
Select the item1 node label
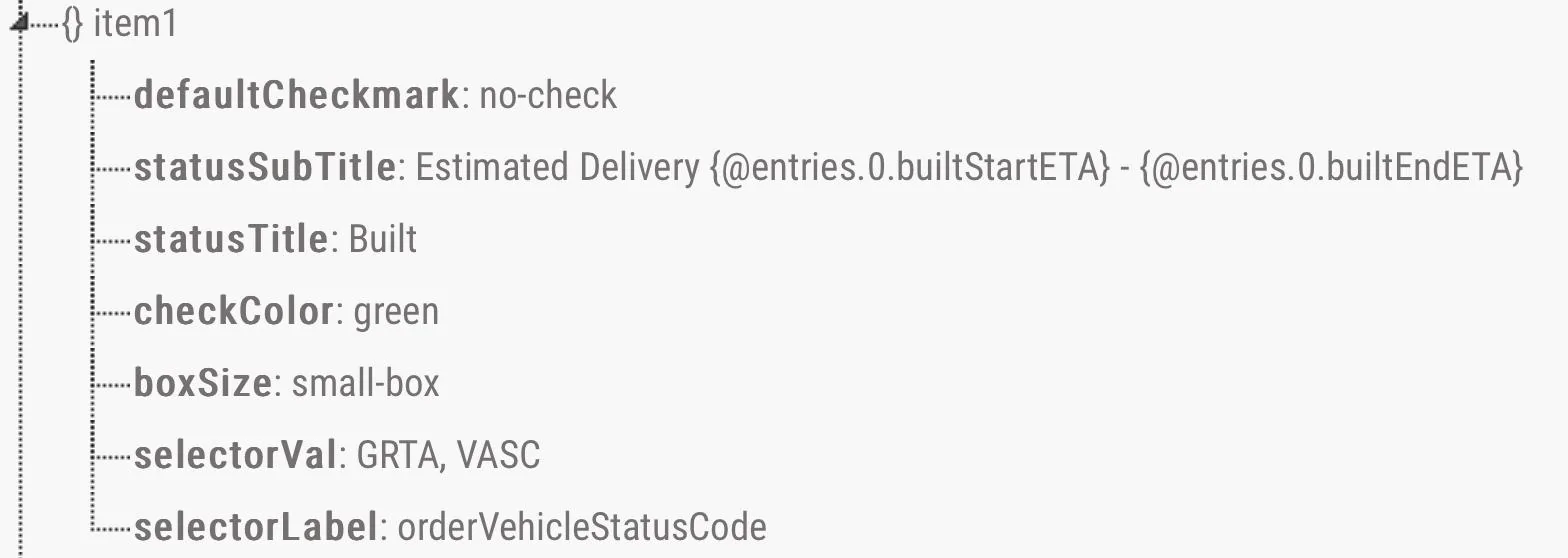(x=135, y=24)
